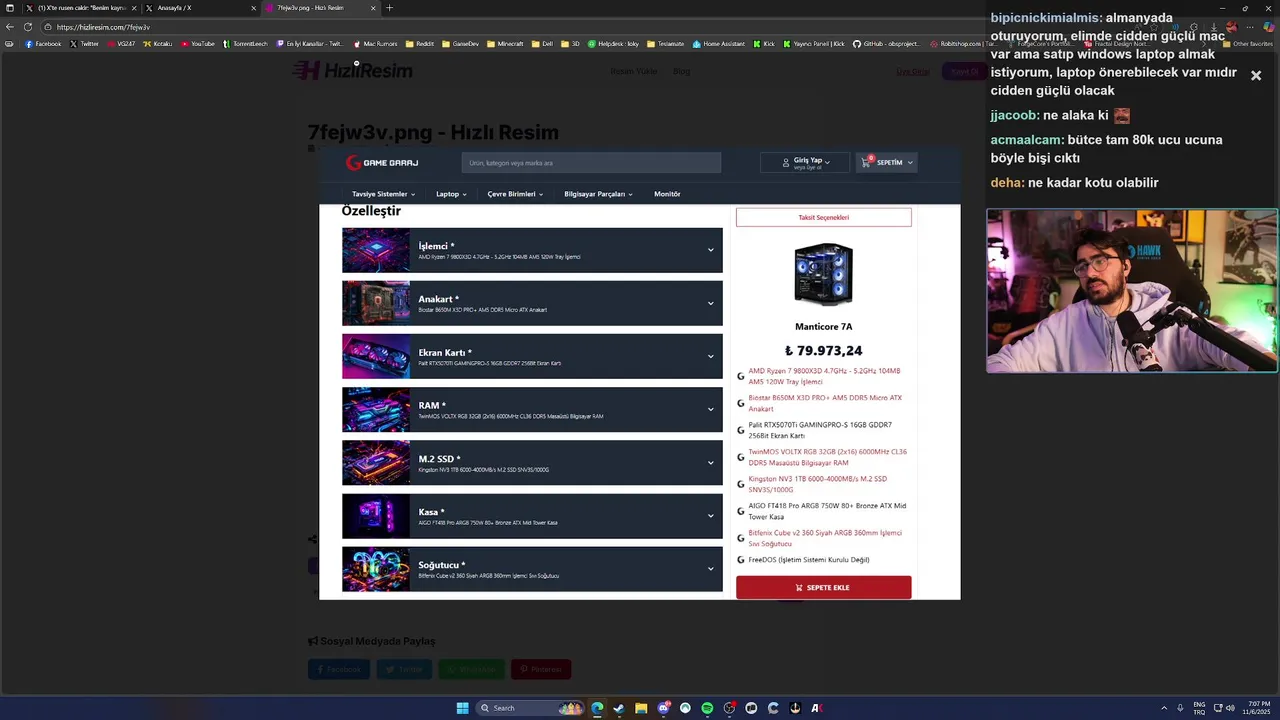Open the Kotaku bookmark
The image size is (1280, 720).
(x=158, y=44)
